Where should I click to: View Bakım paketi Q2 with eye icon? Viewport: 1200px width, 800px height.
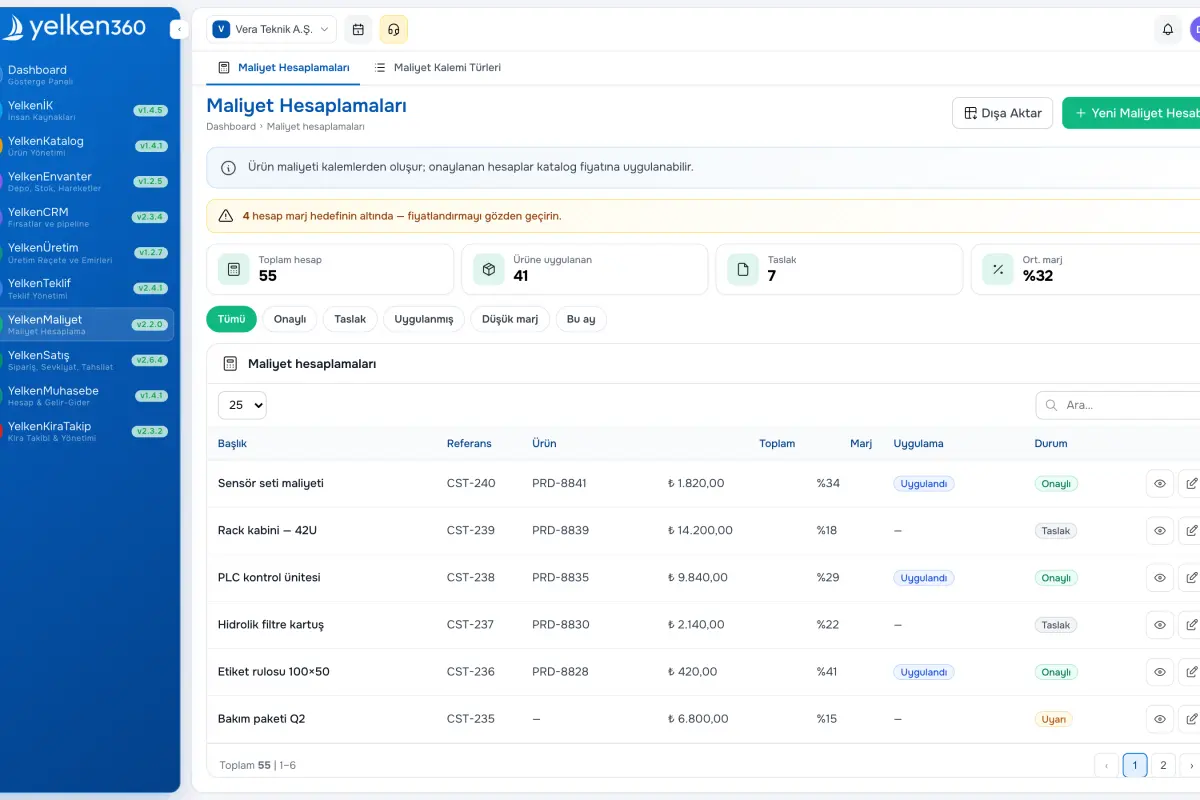(1160, 718)
